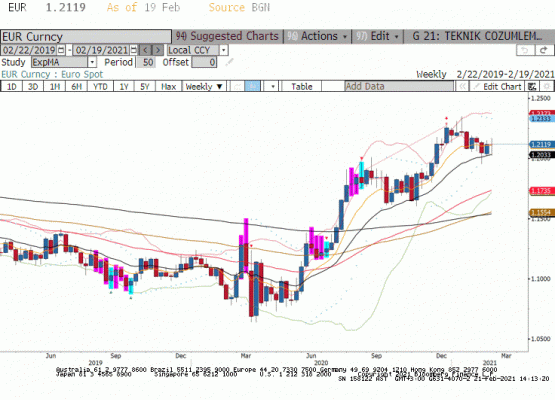Image resolution: width=555 pixels, height=400 pixels.
Task: Click the Edit Chart button
Action: [497, 86]
